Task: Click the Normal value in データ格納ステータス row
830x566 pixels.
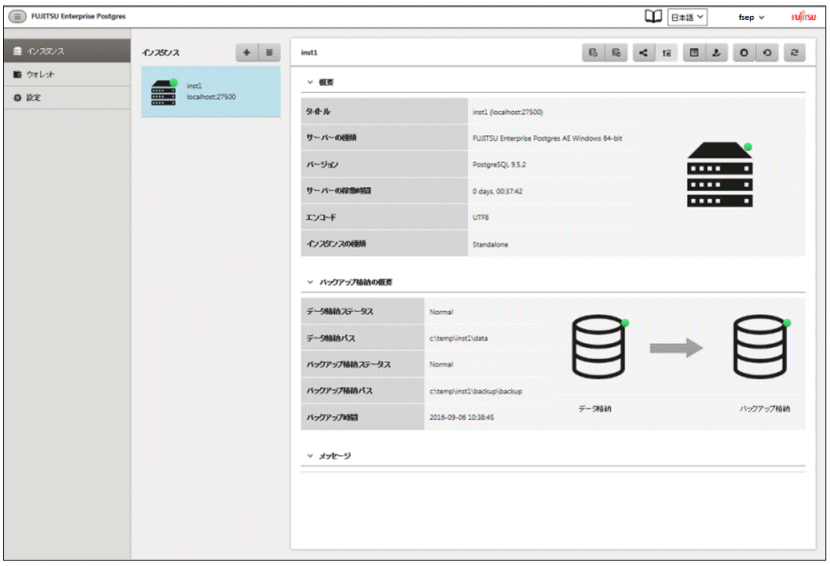Action: pyautogui.click(x=441, y=312)
